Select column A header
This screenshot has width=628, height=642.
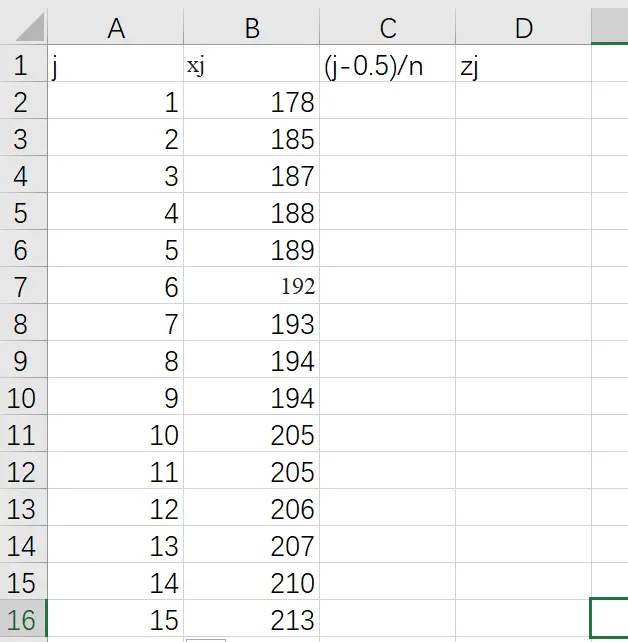pyautogui.click(x=115, y=28)
